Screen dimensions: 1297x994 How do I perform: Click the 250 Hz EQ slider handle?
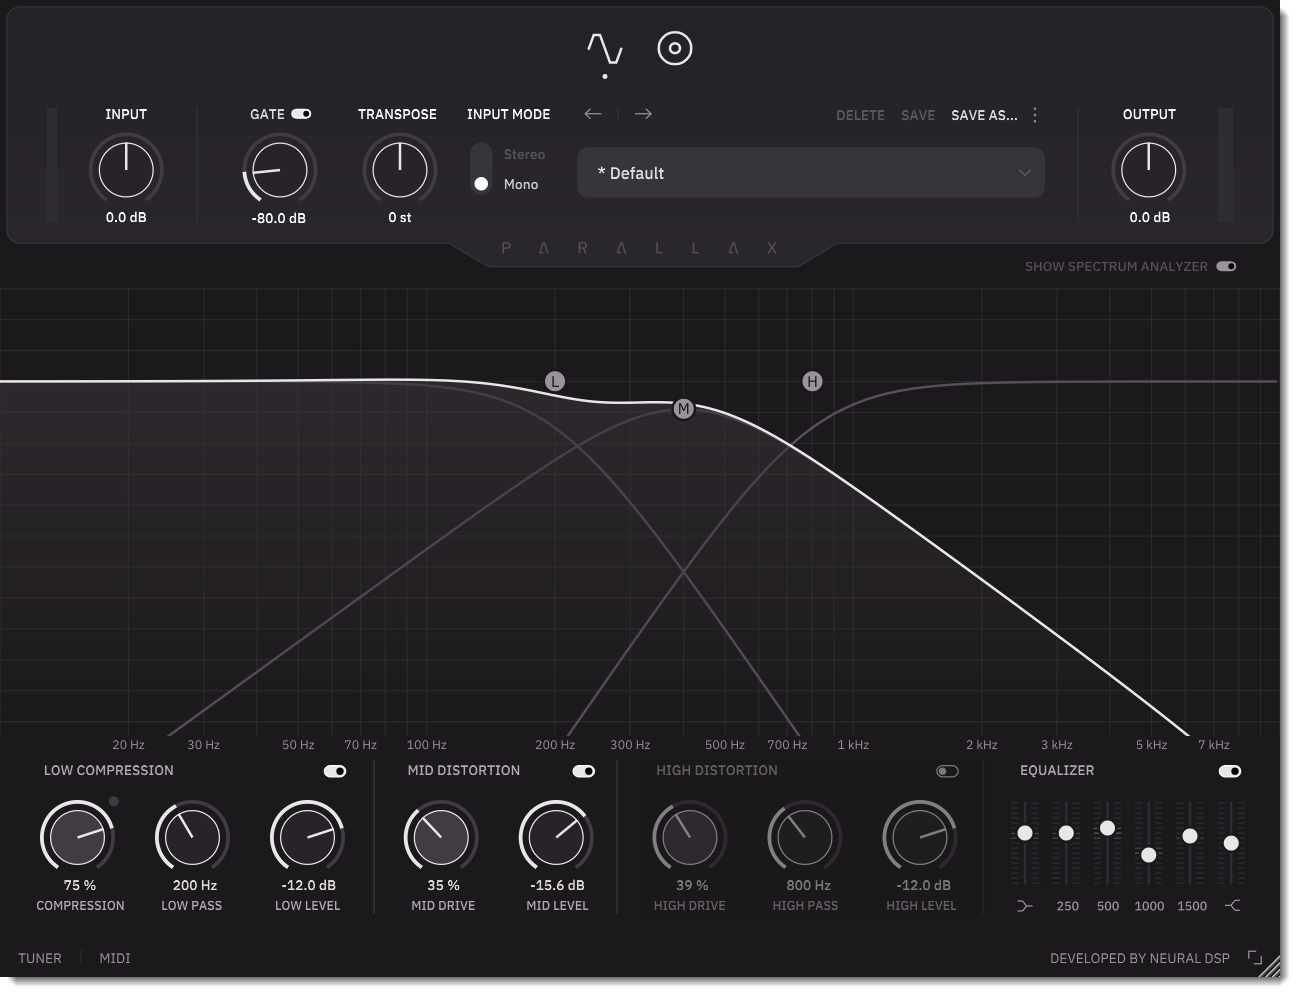pyautogui.click(x=1066, y=833)
